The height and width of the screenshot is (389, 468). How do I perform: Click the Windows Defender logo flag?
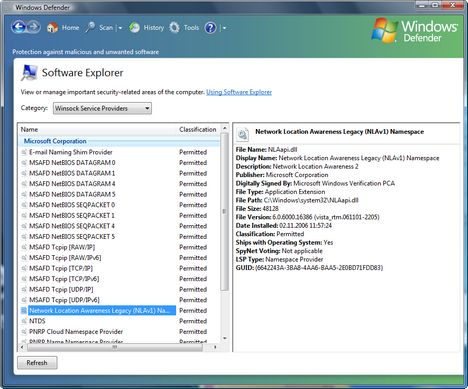pos(385,31)
